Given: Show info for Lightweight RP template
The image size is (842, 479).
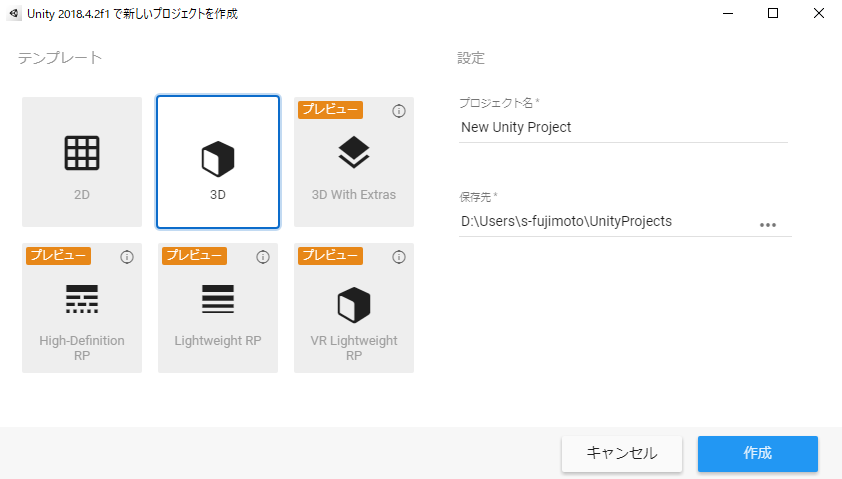Looking at the screenshot, I should 263,257.
